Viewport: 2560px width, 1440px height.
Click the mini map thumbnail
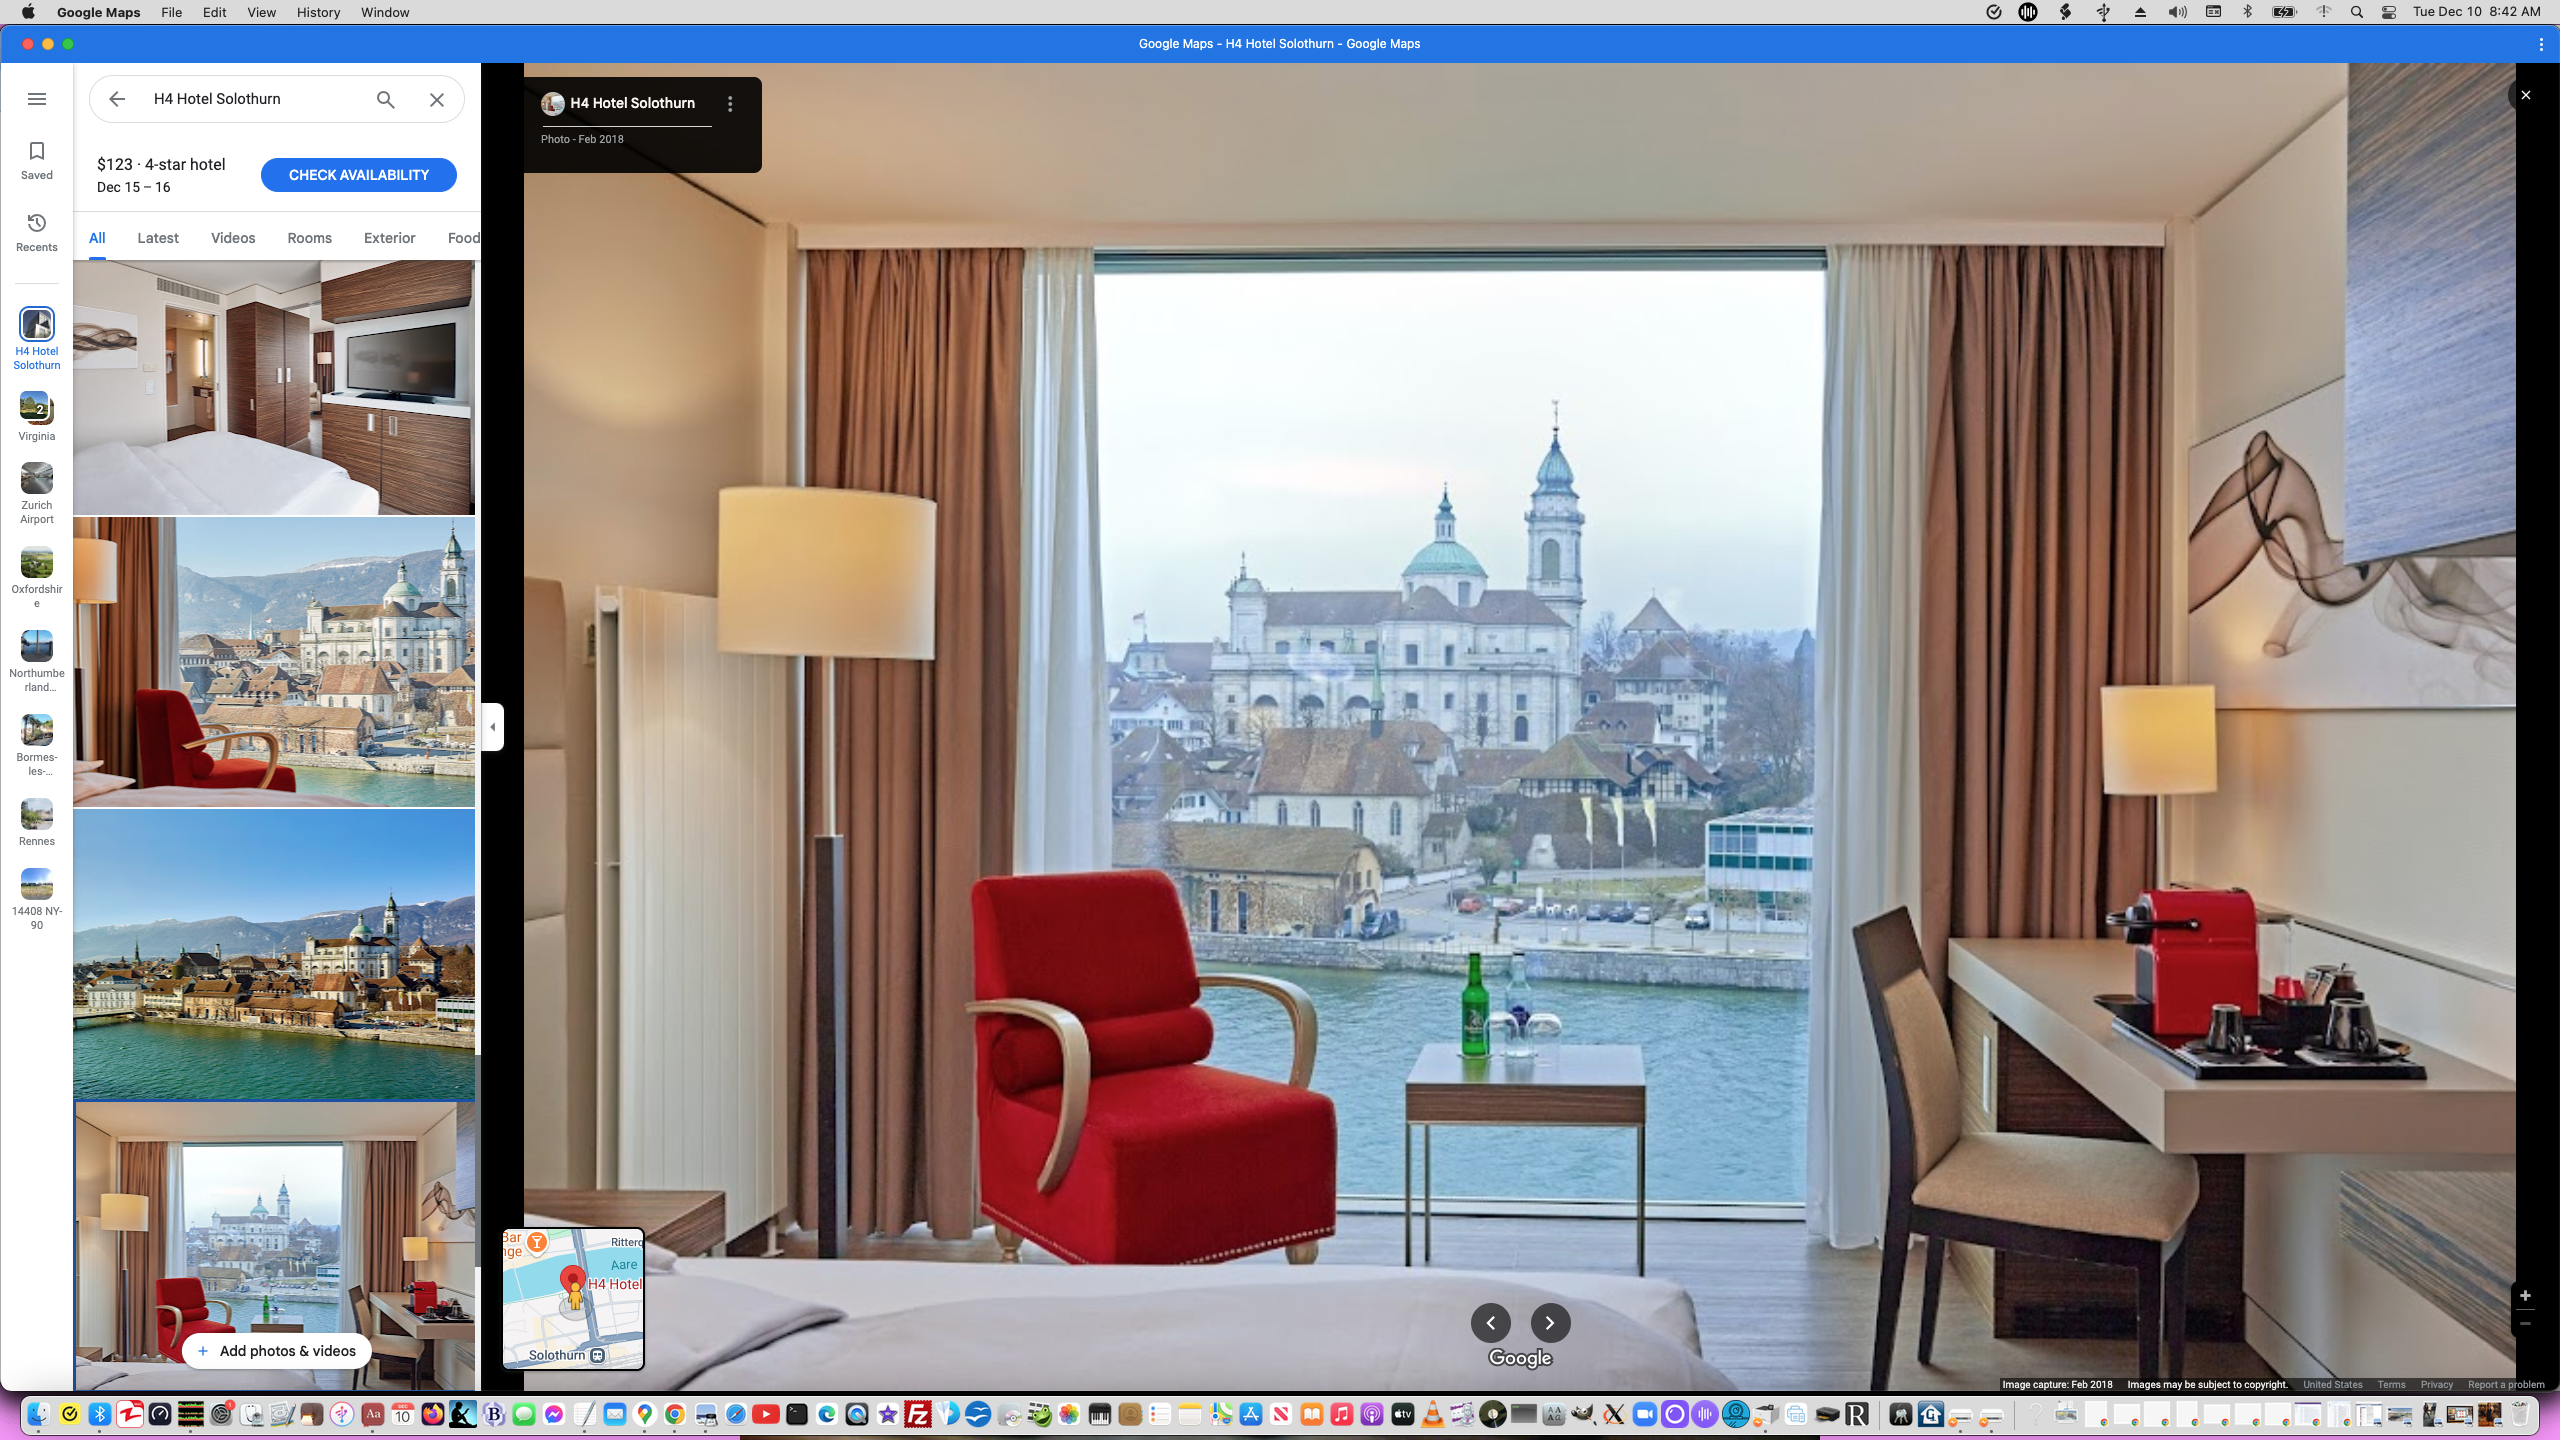[x=573, y=1299]
